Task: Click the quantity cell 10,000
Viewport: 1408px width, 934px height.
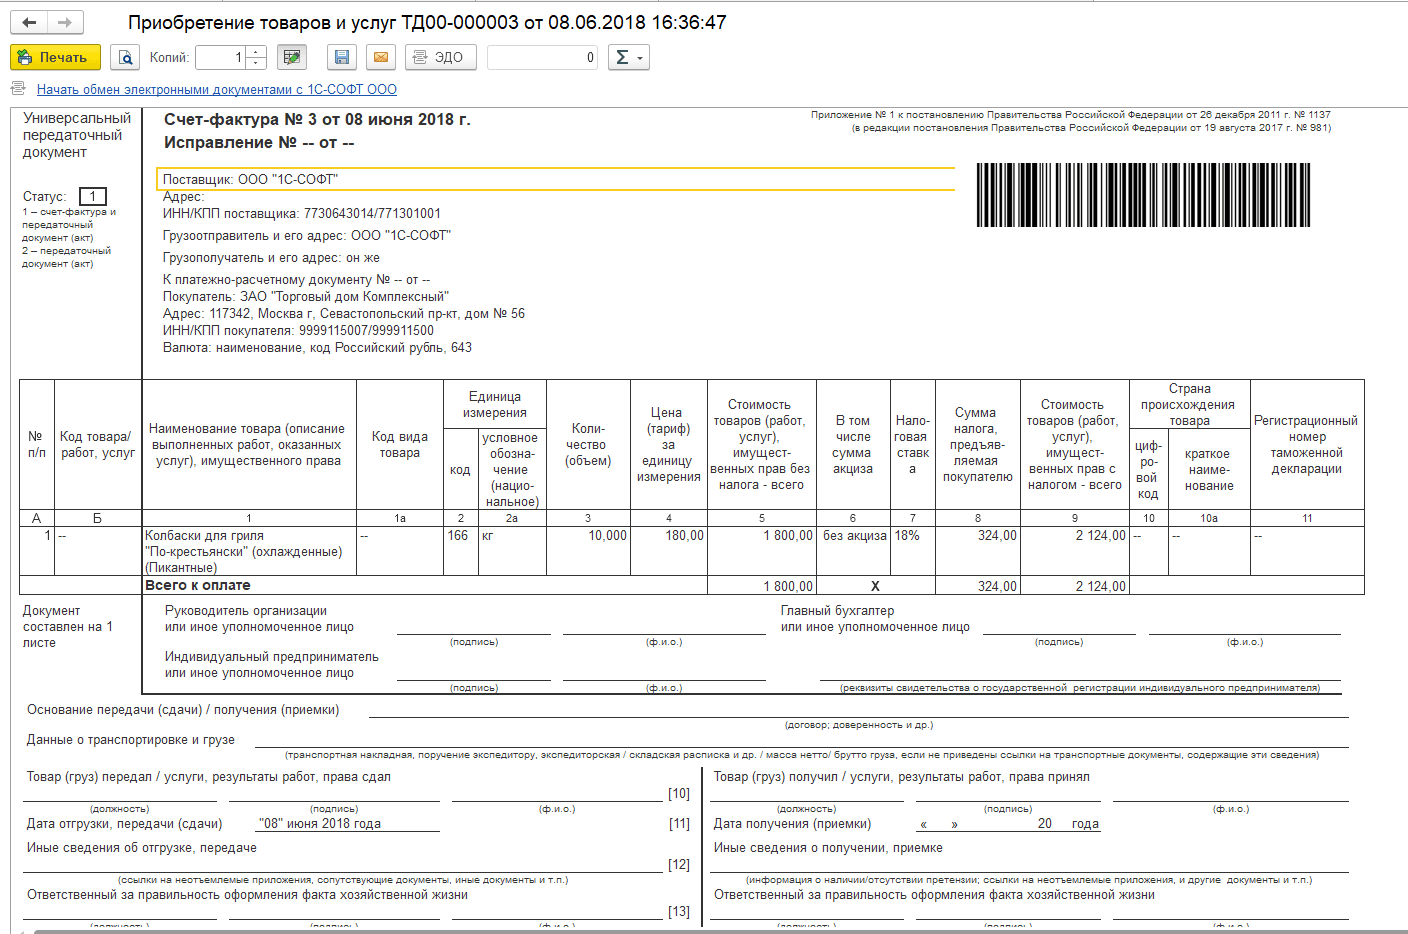Action: click(x=588, y=551)
